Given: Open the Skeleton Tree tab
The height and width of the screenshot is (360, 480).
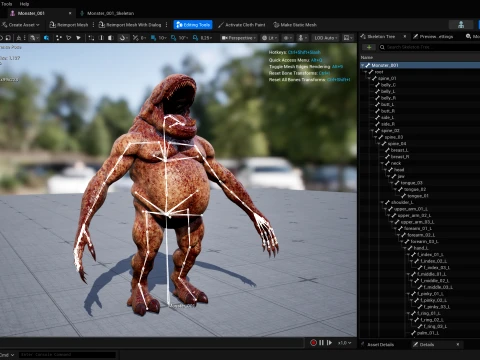Looking at the screenshot, I should [x=381, y=36].
